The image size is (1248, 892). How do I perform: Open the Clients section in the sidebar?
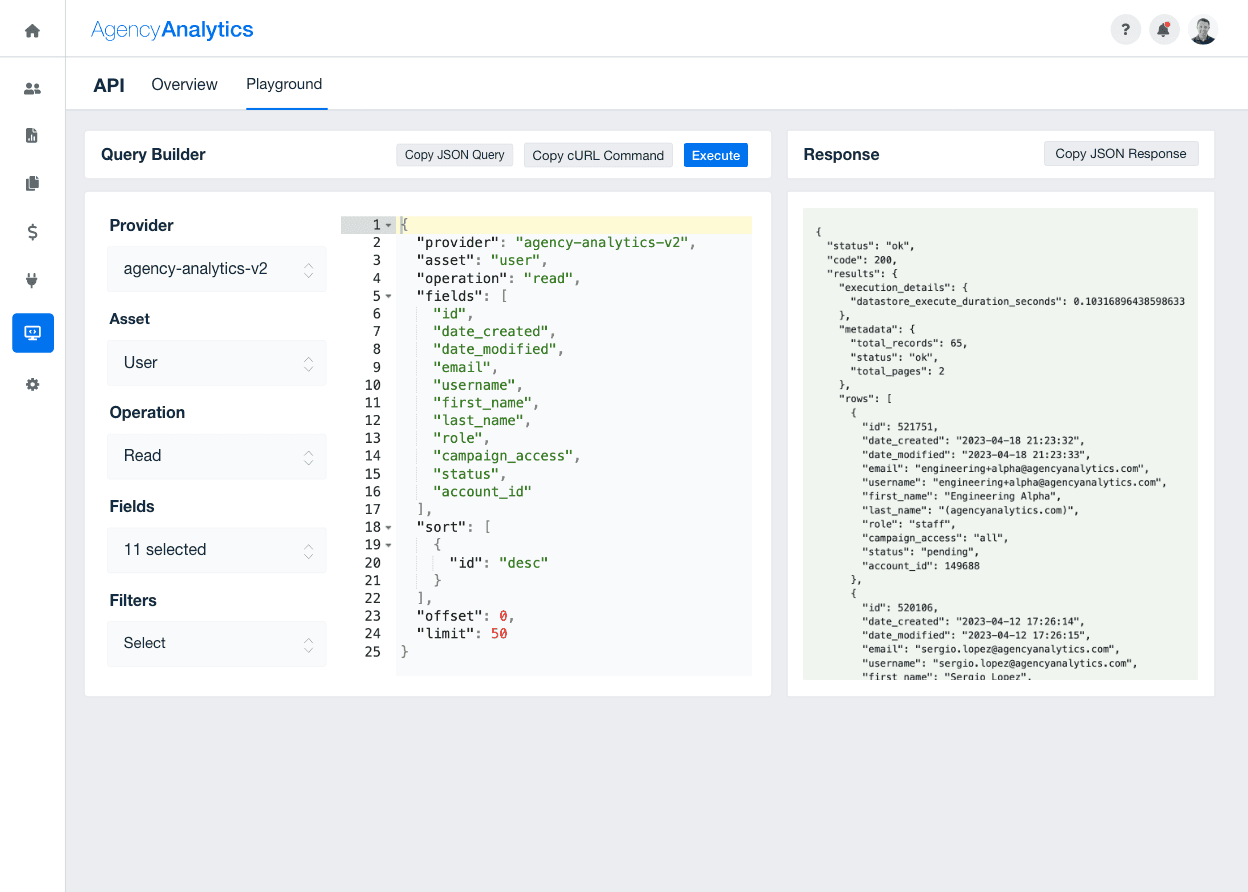32,88
